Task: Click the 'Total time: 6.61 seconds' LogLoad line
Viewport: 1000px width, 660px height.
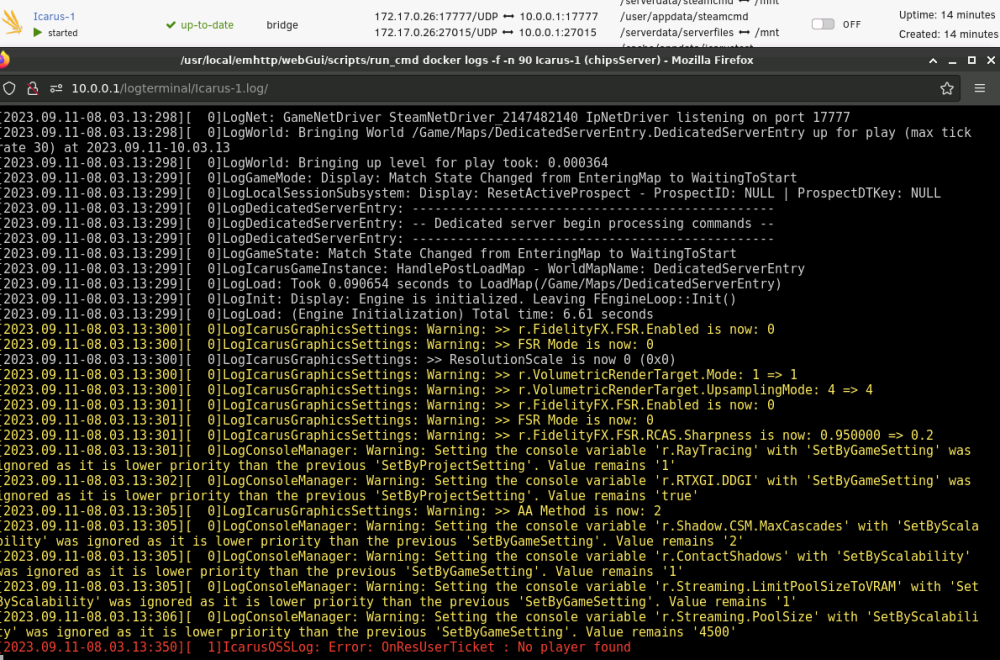Action: click(327, 314)
